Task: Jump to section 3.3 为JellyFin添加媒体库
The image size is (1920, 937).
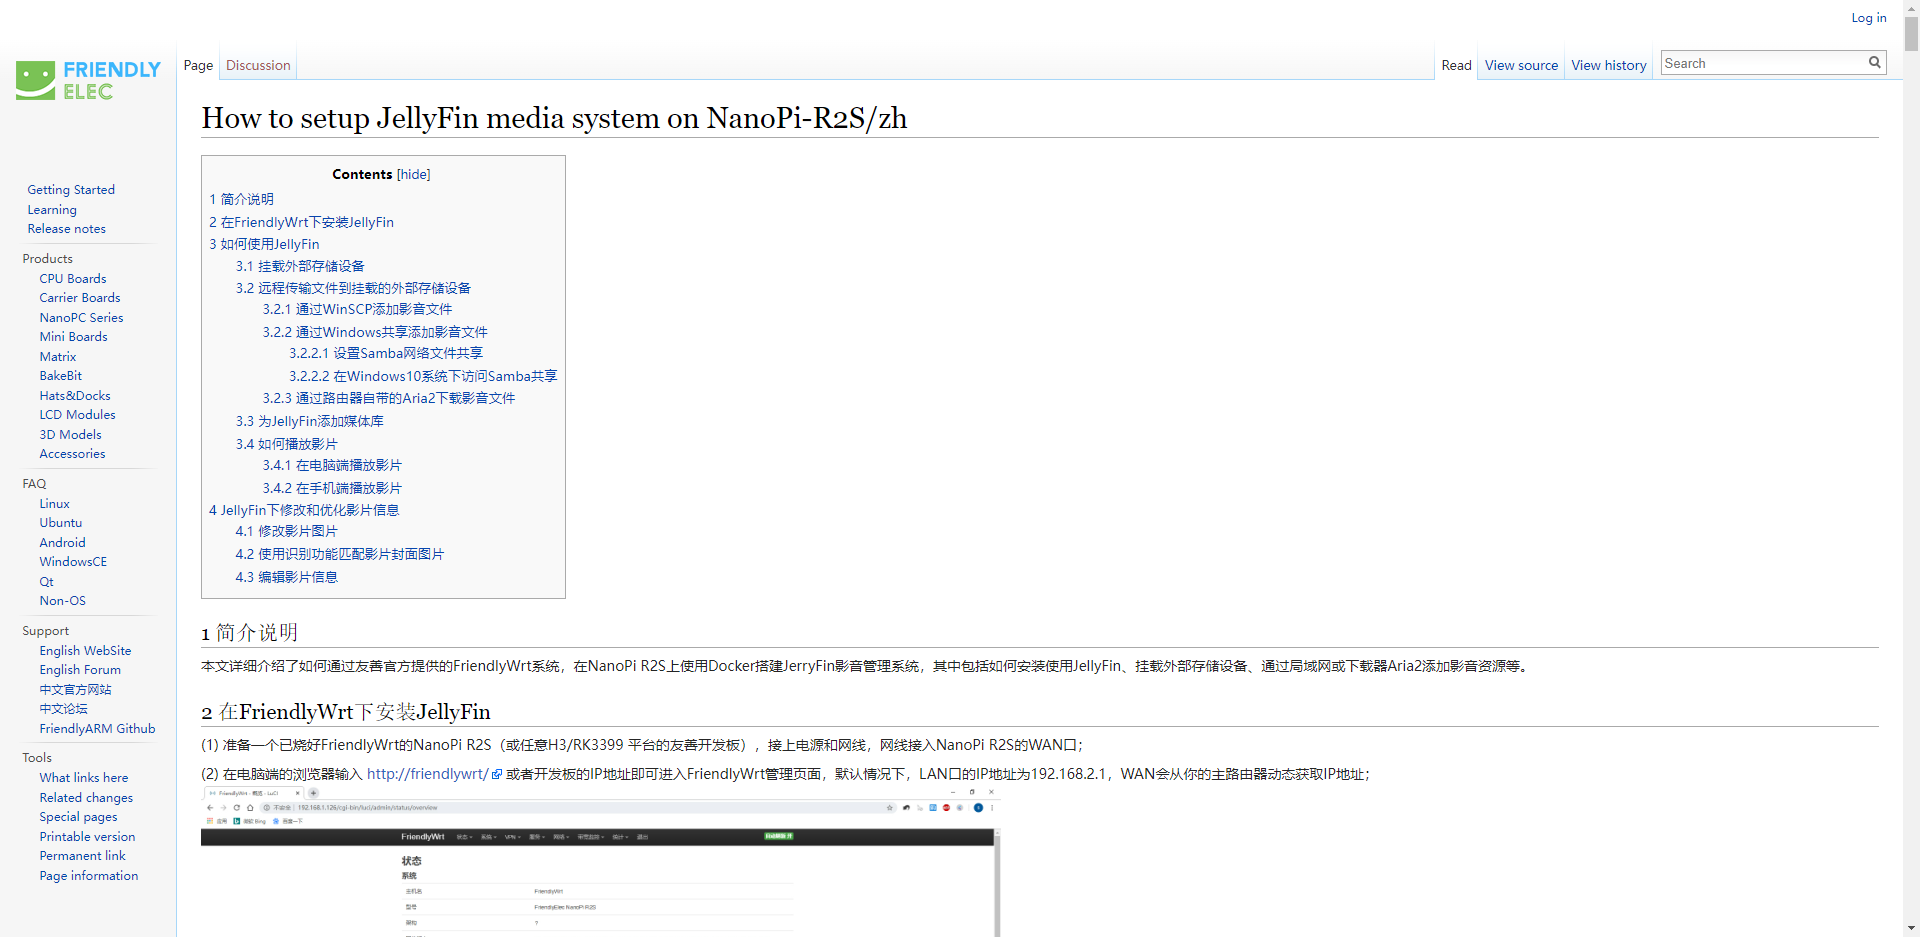Action: tap(310, 421)
